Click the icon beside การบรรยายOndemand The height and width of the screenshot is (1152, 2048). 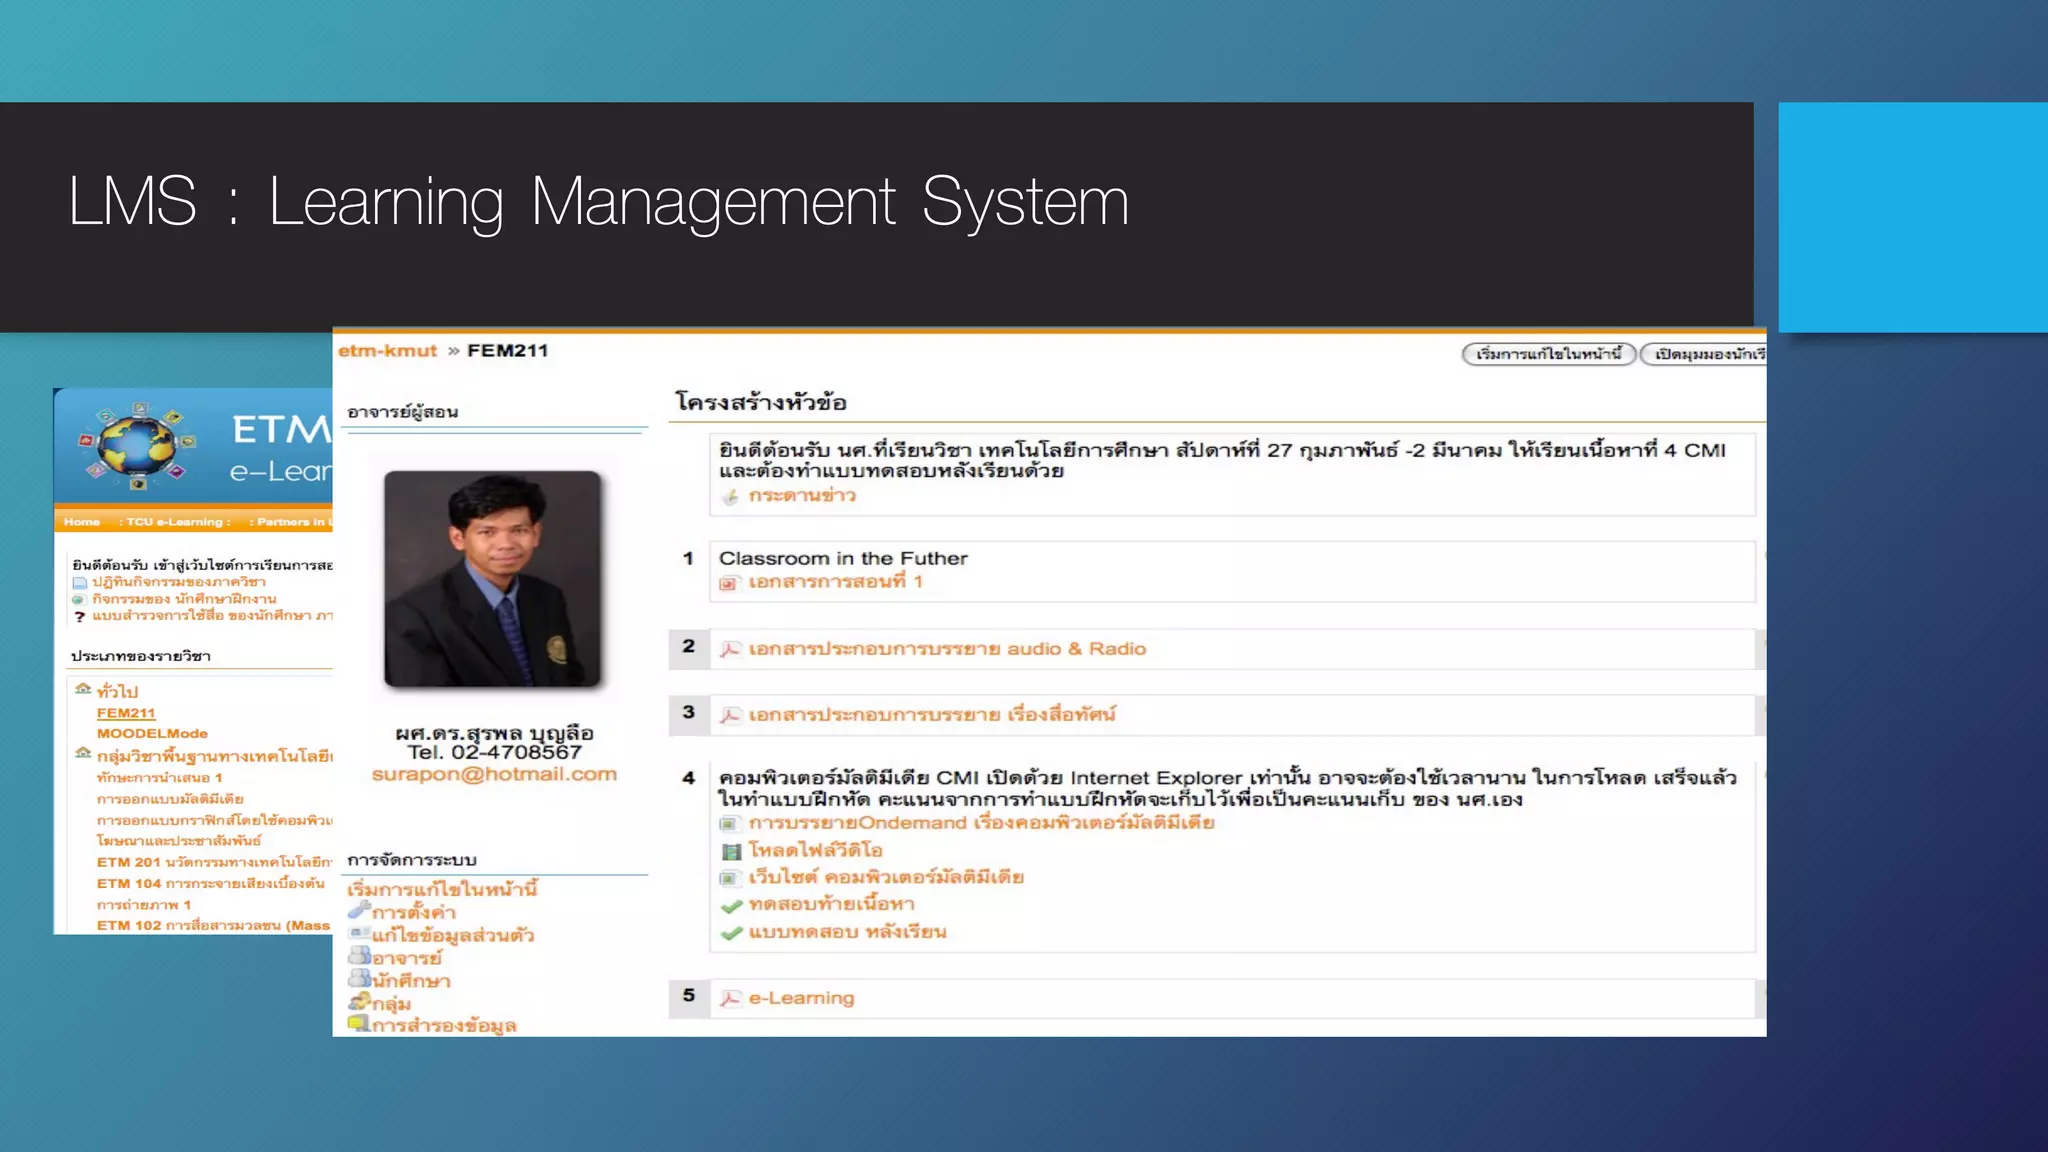tap(730, 824)
